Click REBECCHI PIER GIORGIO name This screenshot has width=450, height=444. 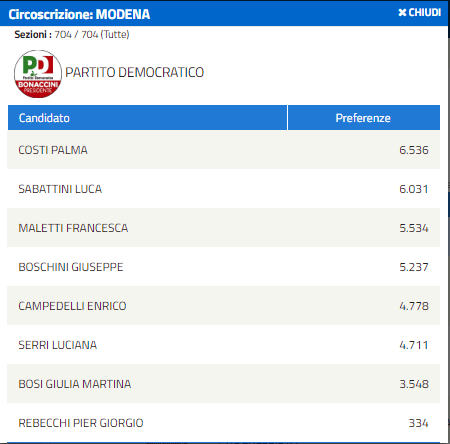point(81,423)
